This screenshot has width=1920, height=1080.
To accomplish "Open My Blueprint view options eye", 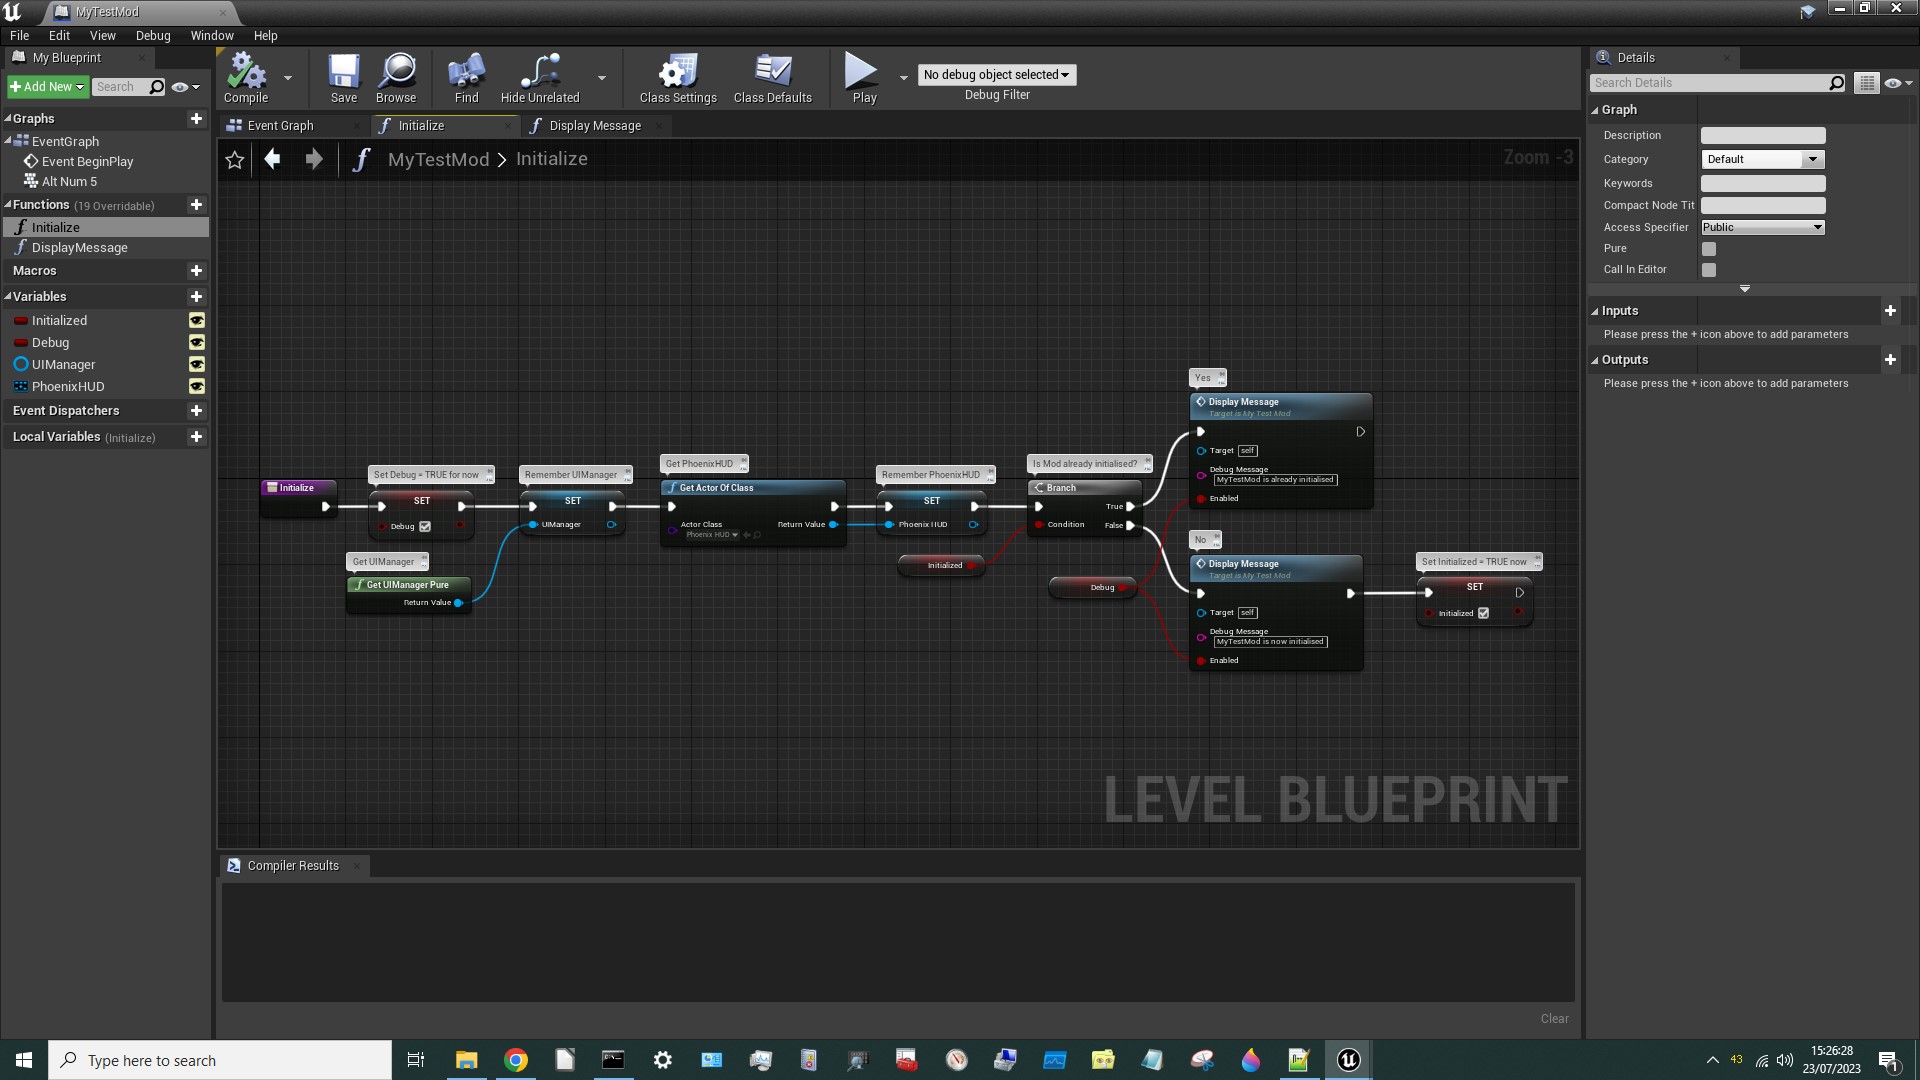I will coord(185,87).
